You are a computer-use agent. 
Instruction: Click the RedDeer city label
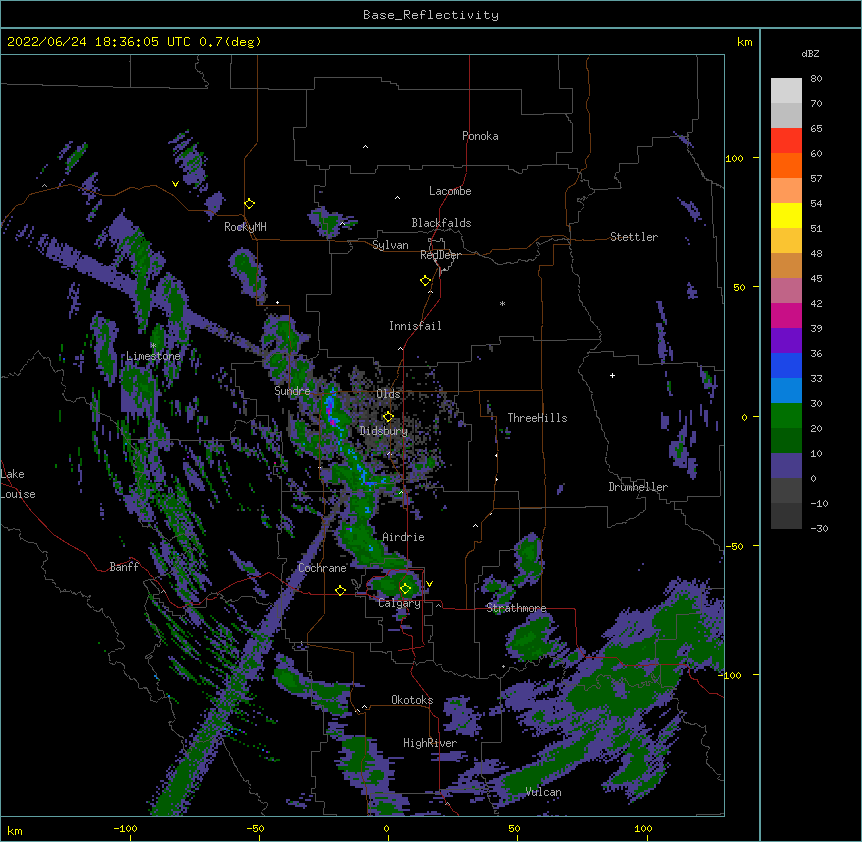click(440, 255)
